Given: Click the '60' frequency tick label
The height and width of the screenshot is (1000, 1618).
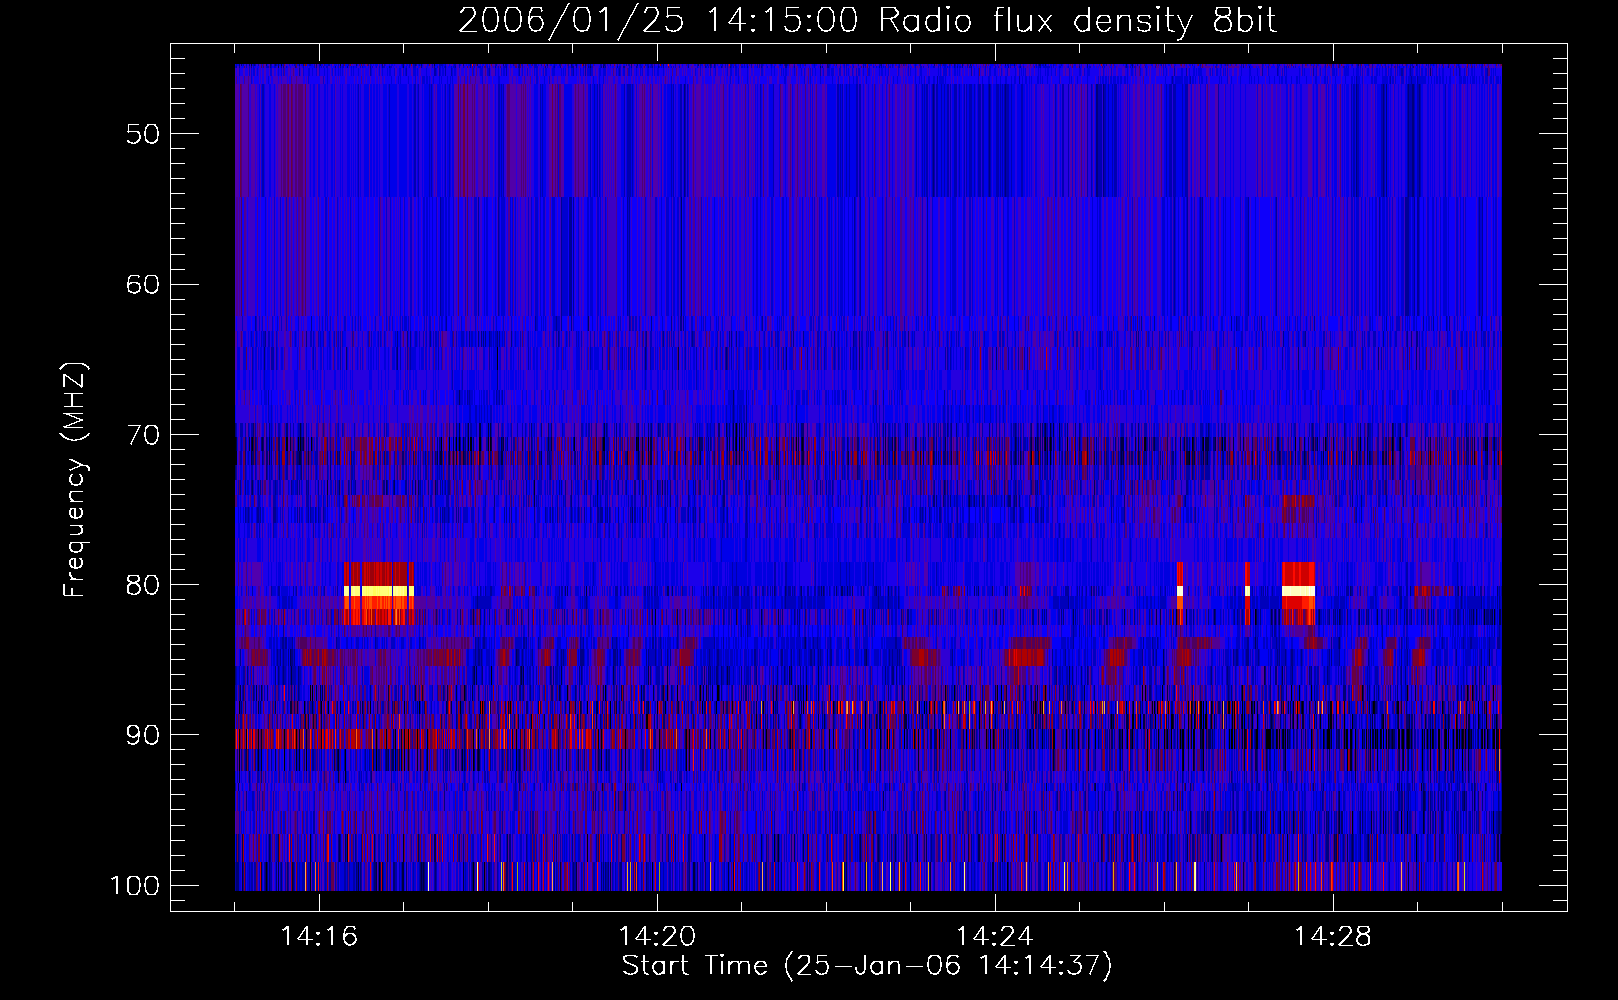Looking at the screenshot, I should pyautogui.click(x=142, y=284).
